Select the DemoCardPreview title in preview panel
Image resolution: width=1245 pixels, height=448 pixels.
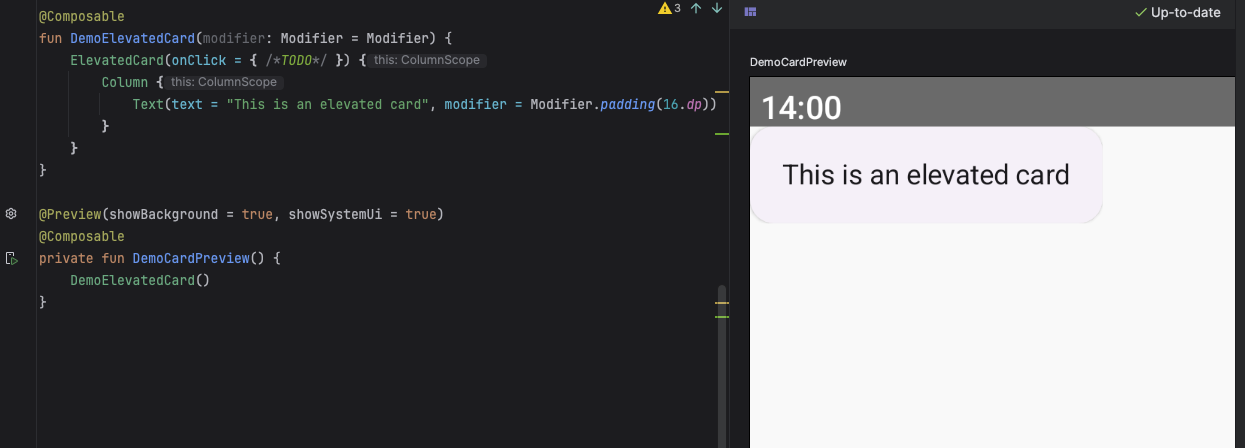pos(798,62)
